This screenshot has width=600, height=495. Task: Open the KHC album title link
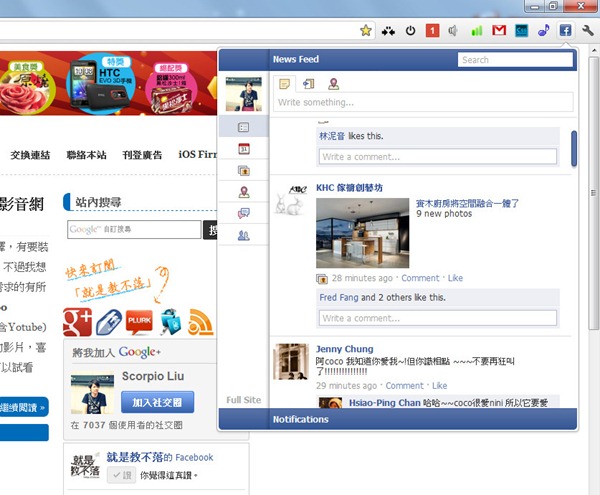467,203
